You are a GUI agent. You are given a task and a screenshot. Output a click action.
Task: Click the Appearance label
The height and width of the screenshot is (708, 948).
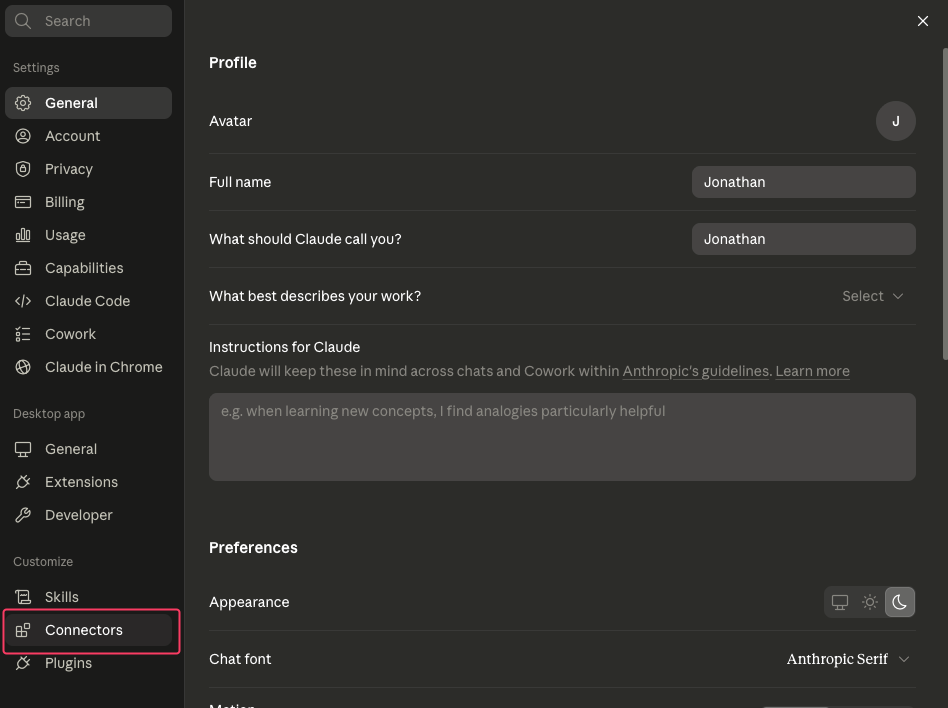pos(249,602)
